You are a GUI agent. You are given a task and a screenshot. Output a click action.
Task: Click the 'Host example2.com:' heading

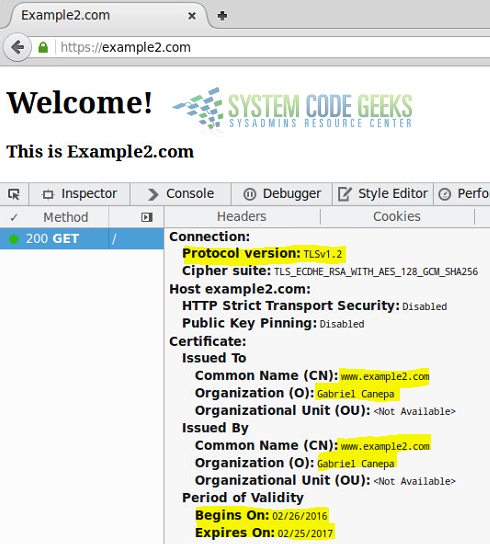[x=240, y=289]
